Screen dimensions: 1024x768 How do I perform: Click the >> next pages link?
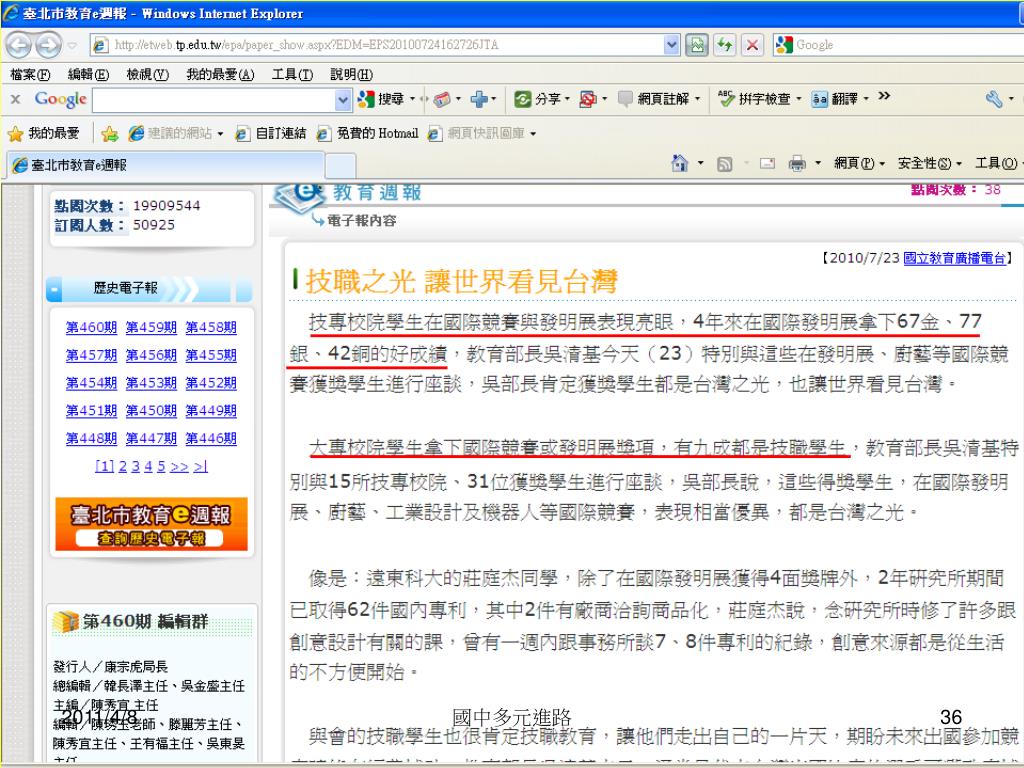[179, 466]
